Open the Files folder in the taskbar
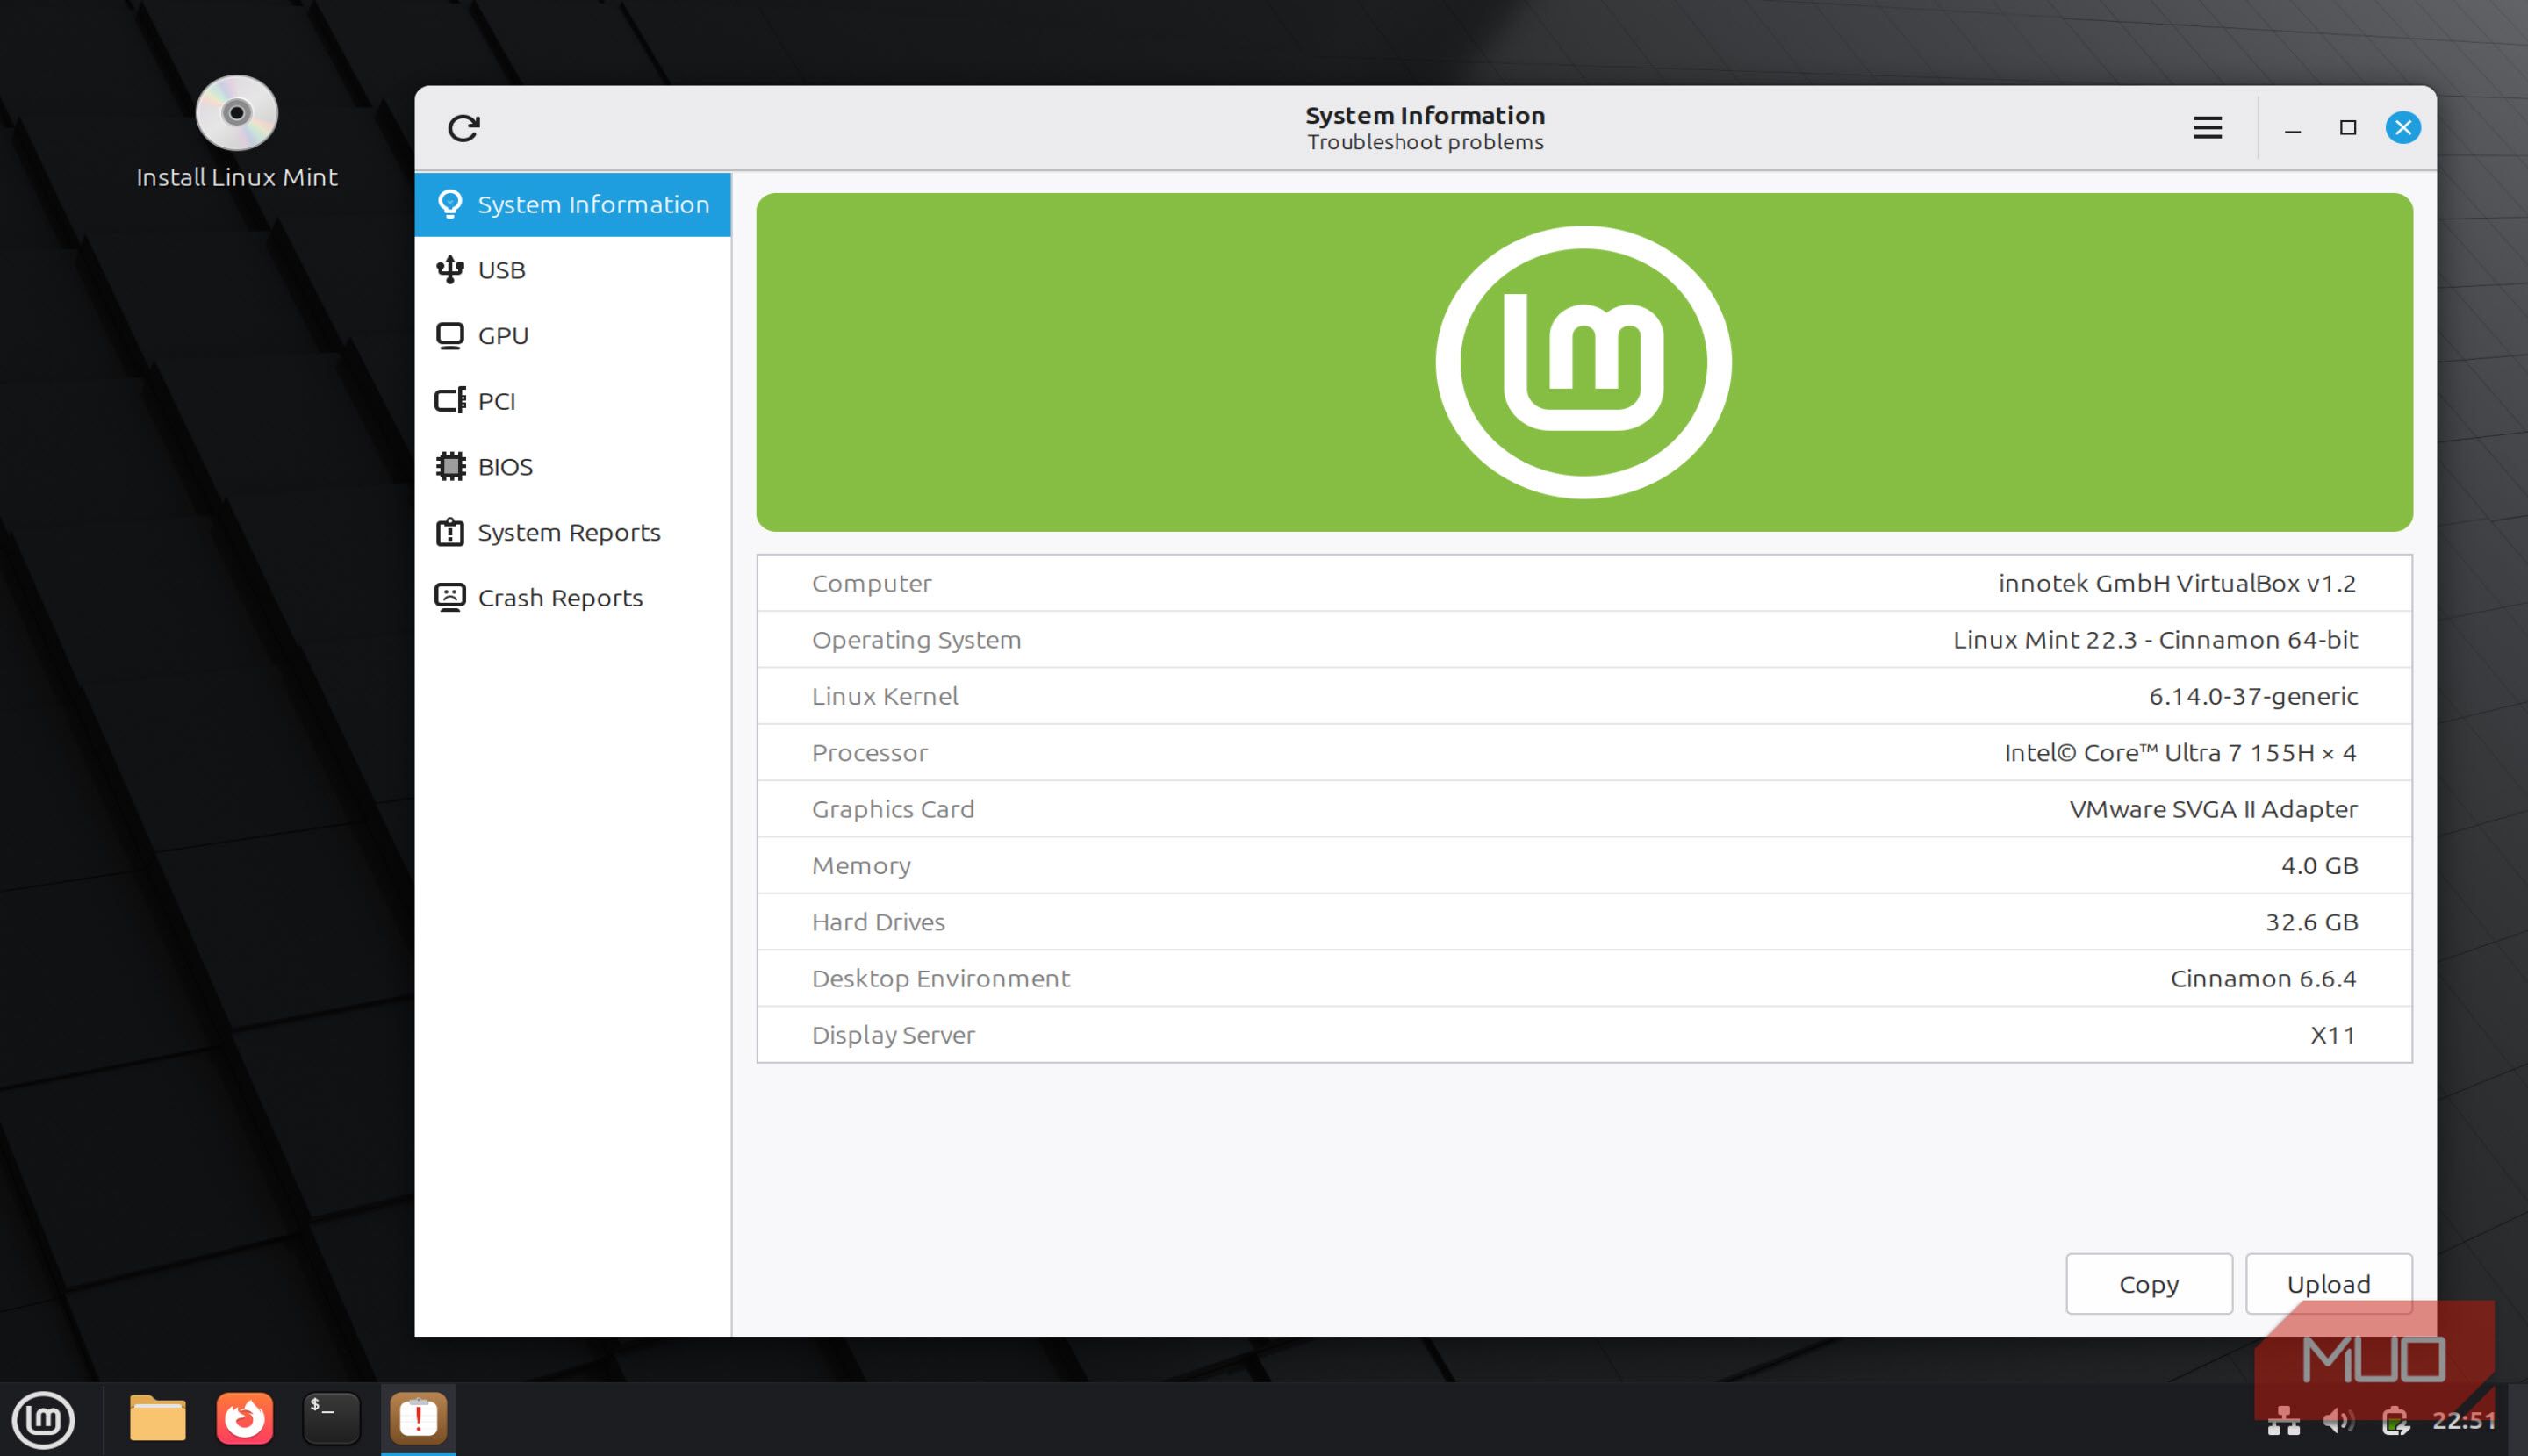2528x1456 pixels. [157, 1418]
